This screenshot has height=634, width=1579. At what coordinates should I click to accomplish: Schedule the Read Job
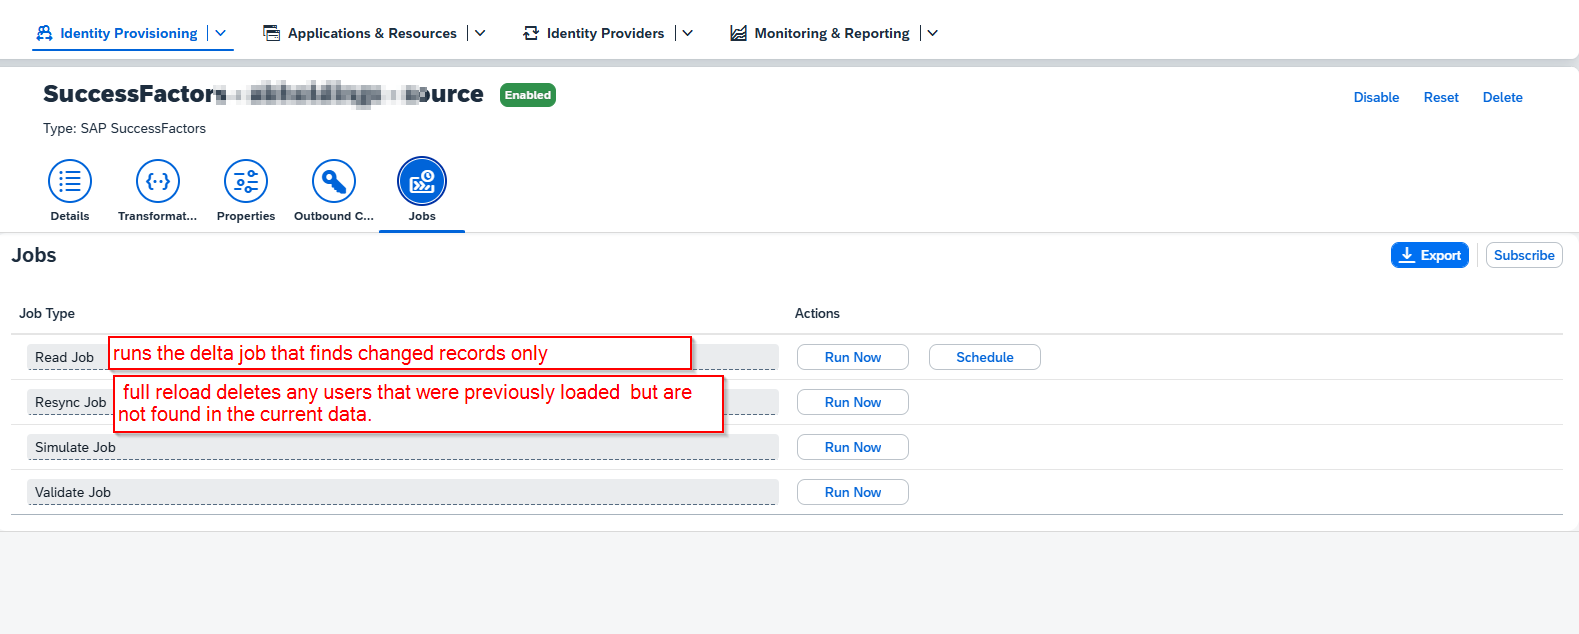tap(985, 357)
